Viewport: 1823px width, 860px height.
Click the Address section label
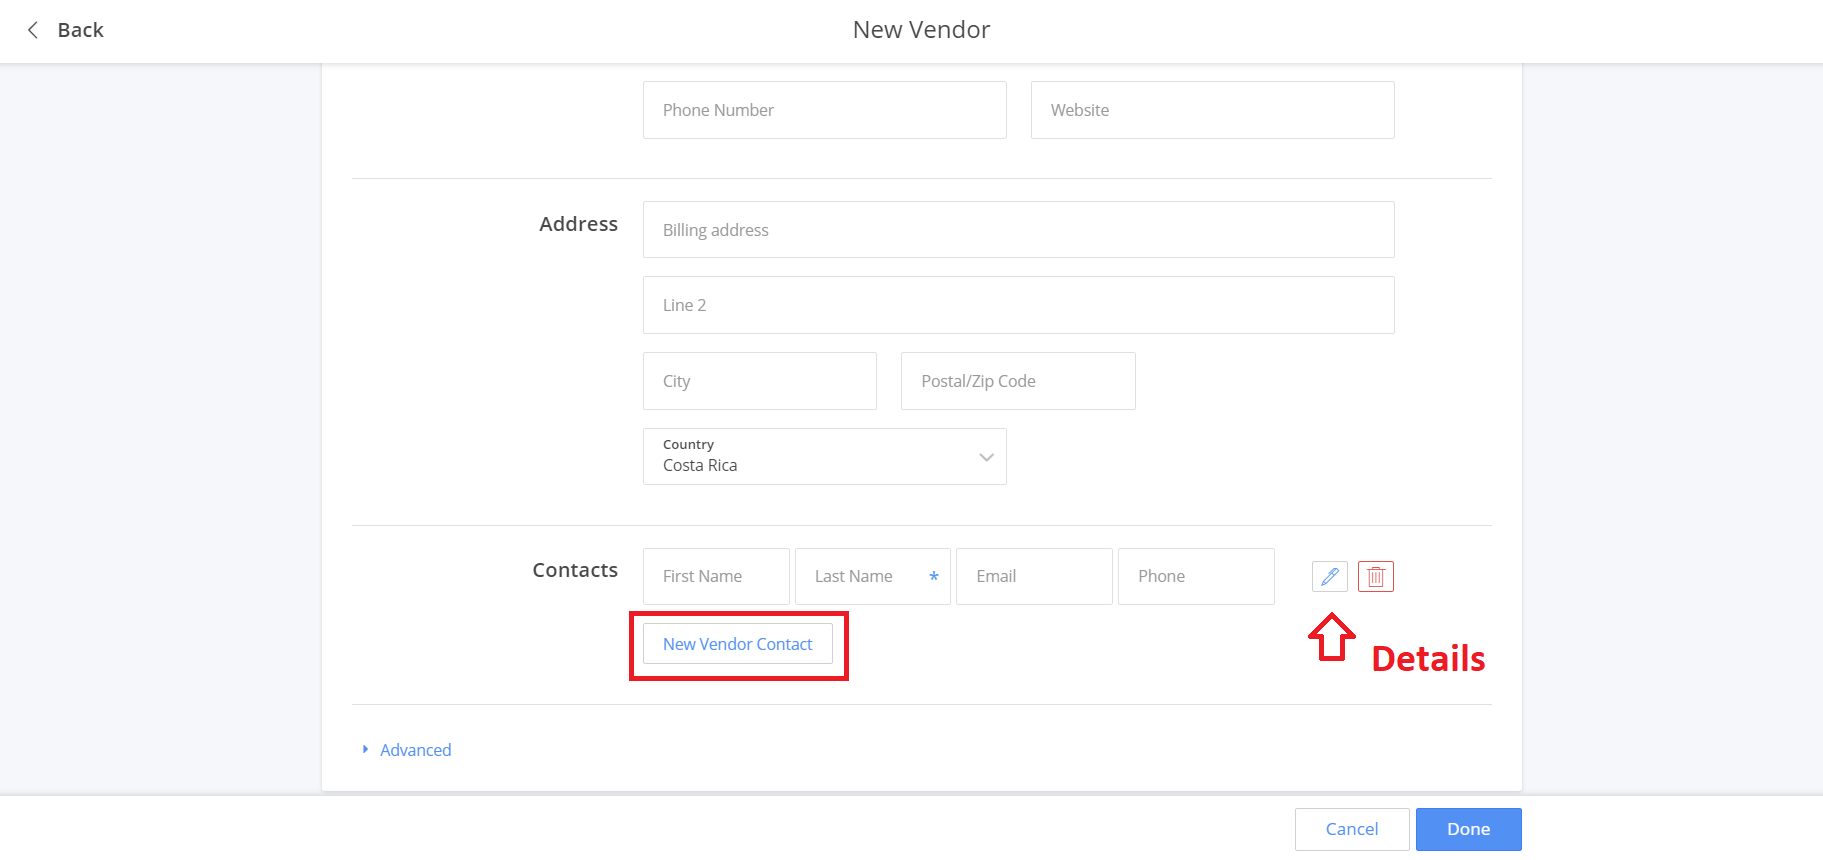578,224
